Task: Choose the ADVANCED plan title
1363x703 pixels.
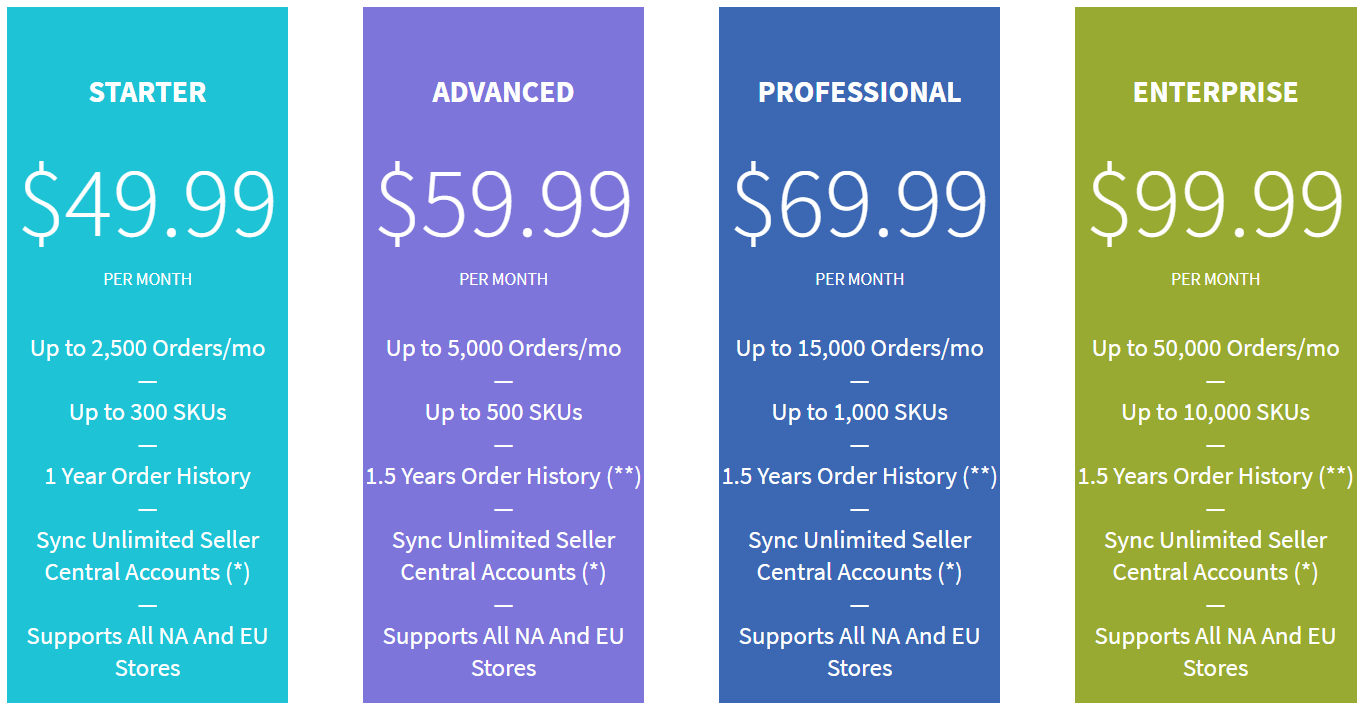Action: (x=503, y=92)
